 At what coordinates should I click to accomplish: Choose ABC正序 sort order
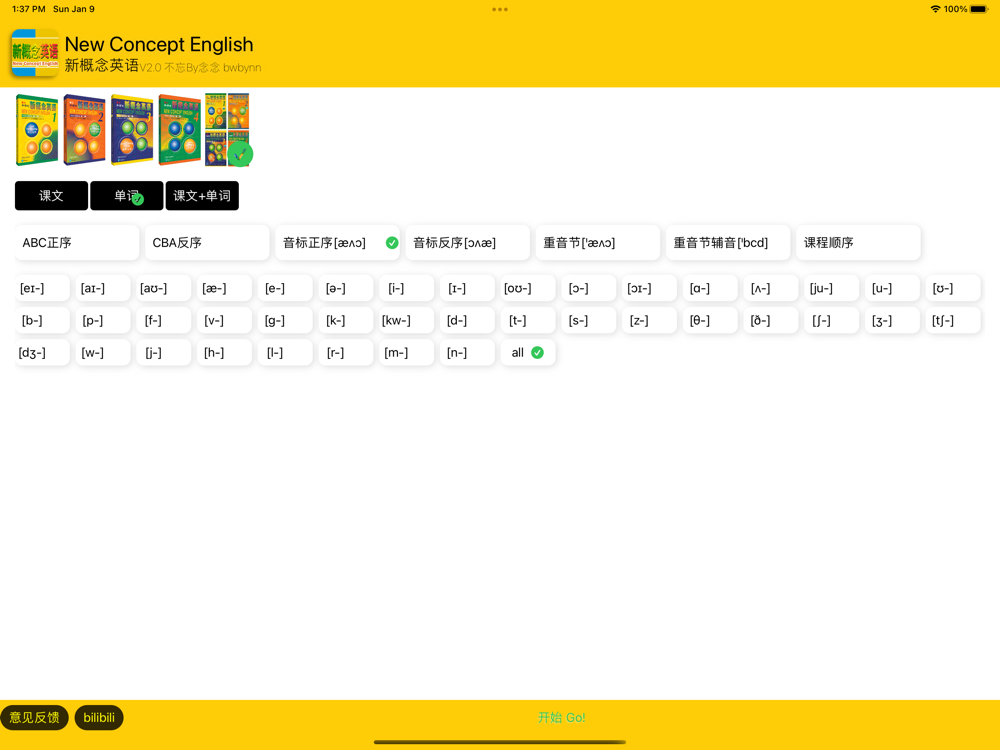click(77, 242)
